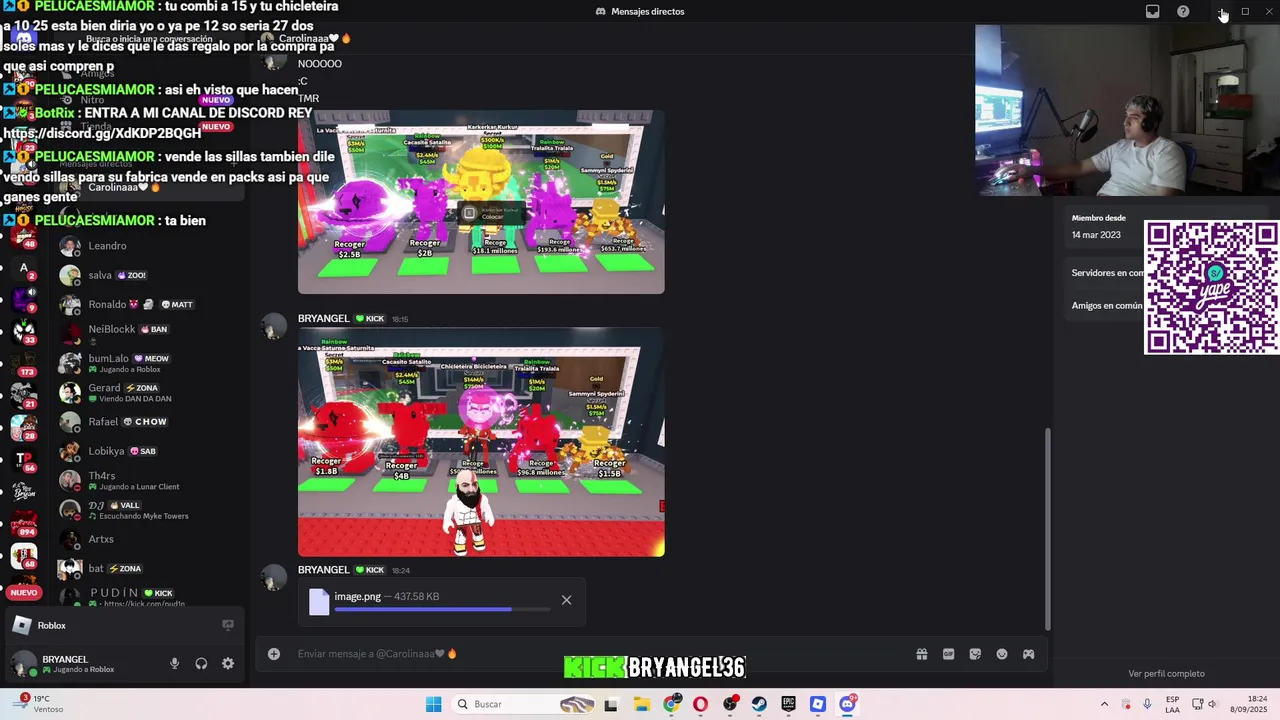Open the GIF picker icon

point(948,654)
